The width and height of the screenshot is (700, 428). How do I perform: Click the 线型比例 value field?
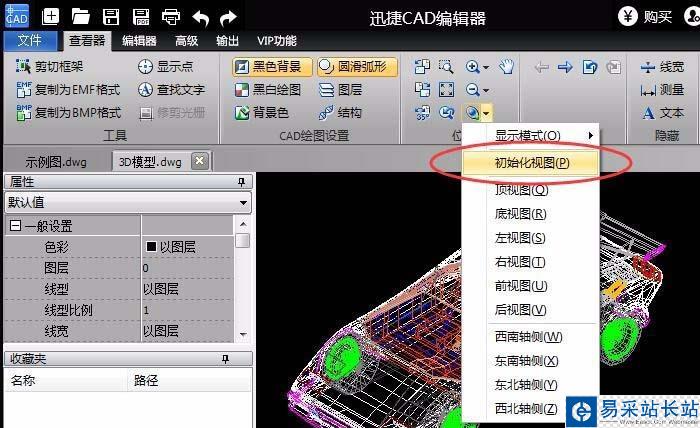[187, 310]
